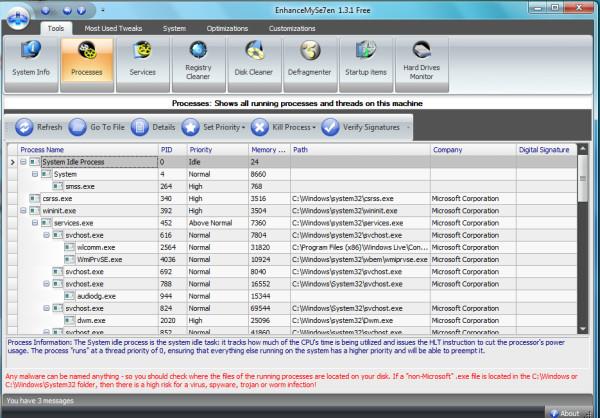Click the Refresh toolbar button
600x418 pixels.
40,127
